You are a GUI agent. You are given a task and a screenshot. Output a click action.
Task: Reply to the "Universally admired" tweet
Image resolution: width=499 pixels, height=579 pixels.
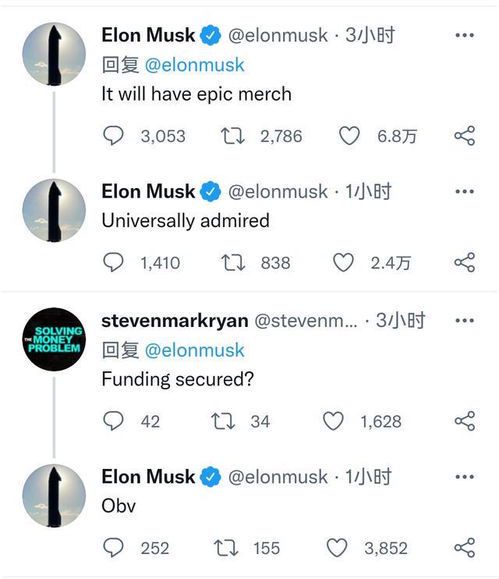point(113,262)
